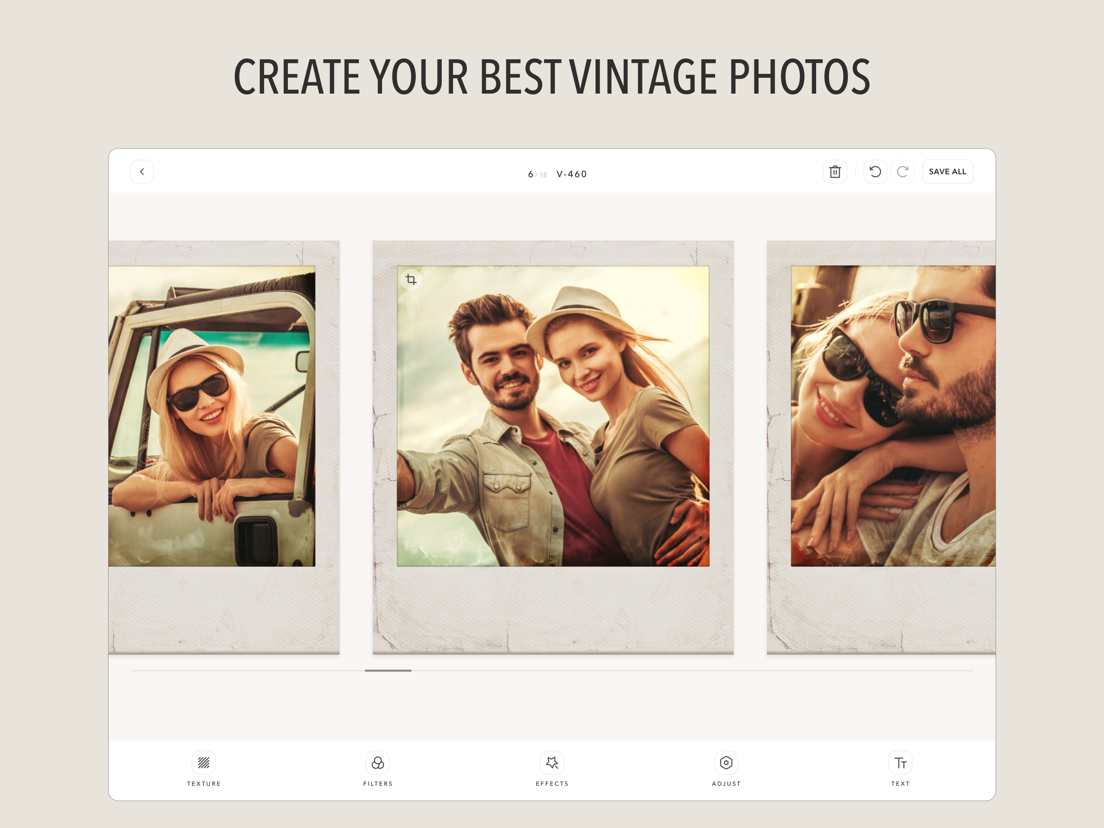The width and height of the screenshot is (1104, 828).
Task: Click the scroll indicator below the photos
Action: [x=388, y=671]
